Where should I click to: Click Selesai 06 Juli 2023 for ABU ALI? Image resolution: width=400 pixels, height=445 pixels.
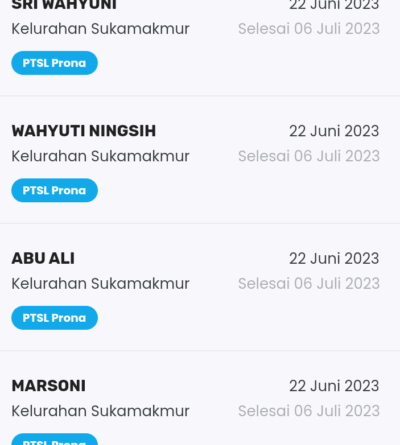[309, 283]
